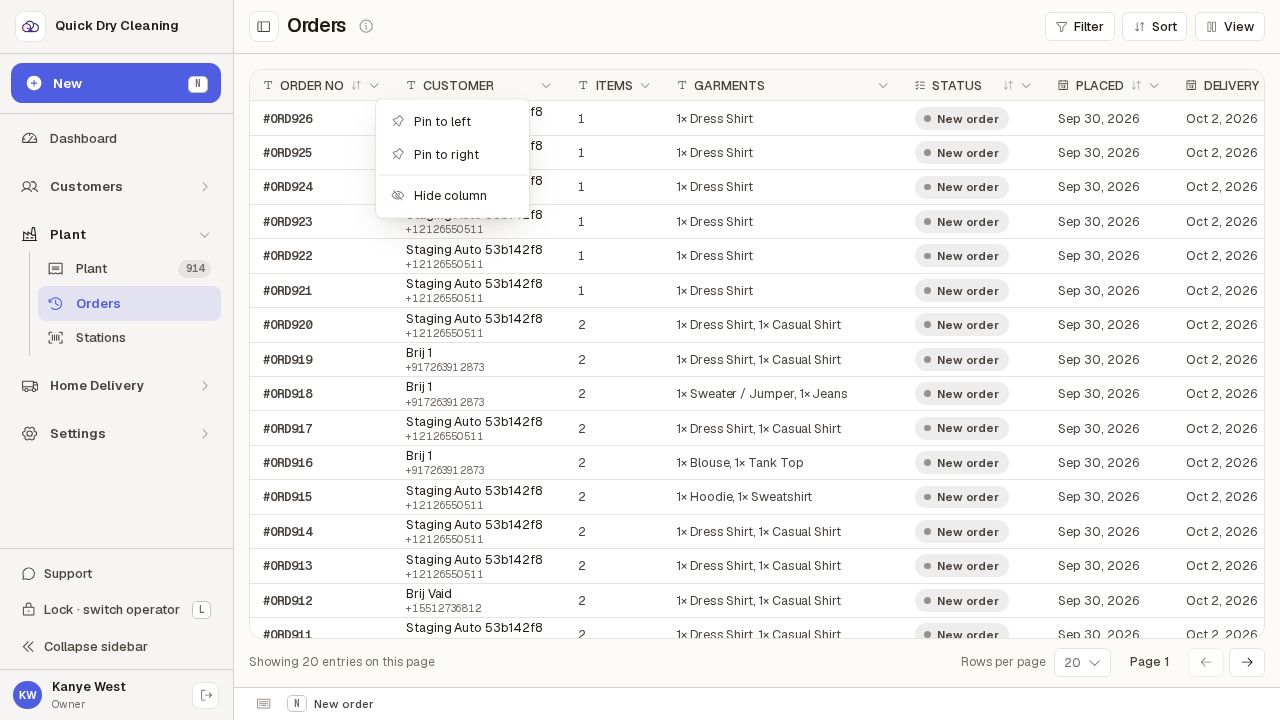Open the PLACED column chevron menu
Viewport: 1280px width, 720px height.
pos(1154,86)
